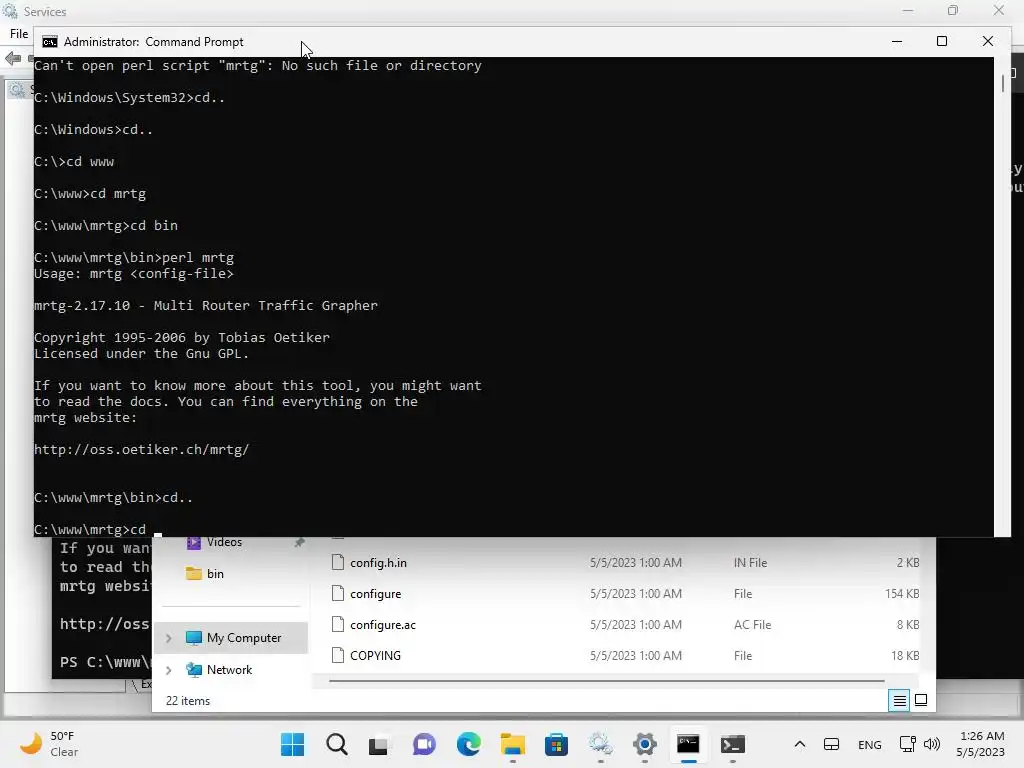Switch to PowerShell terminal taskbar icon
Viewport: 1024px width, 768px height.
point(733,744)
